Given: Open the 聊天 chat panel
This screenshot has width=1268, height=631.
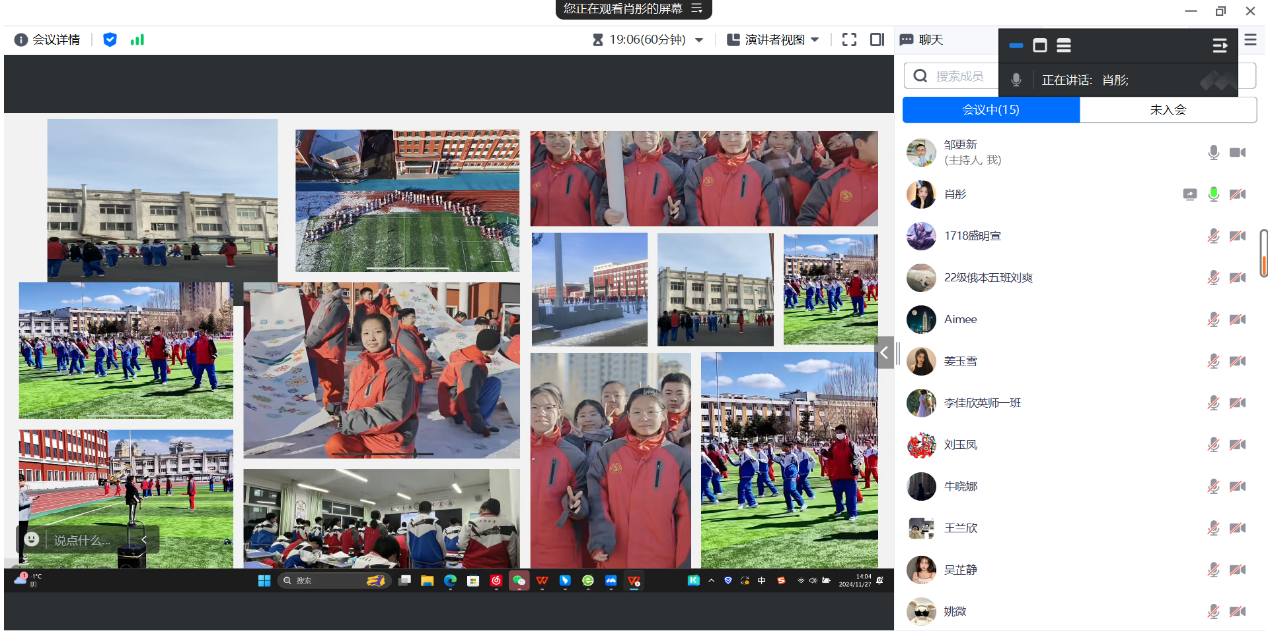Looking at the screenshot, I should 921,40.
